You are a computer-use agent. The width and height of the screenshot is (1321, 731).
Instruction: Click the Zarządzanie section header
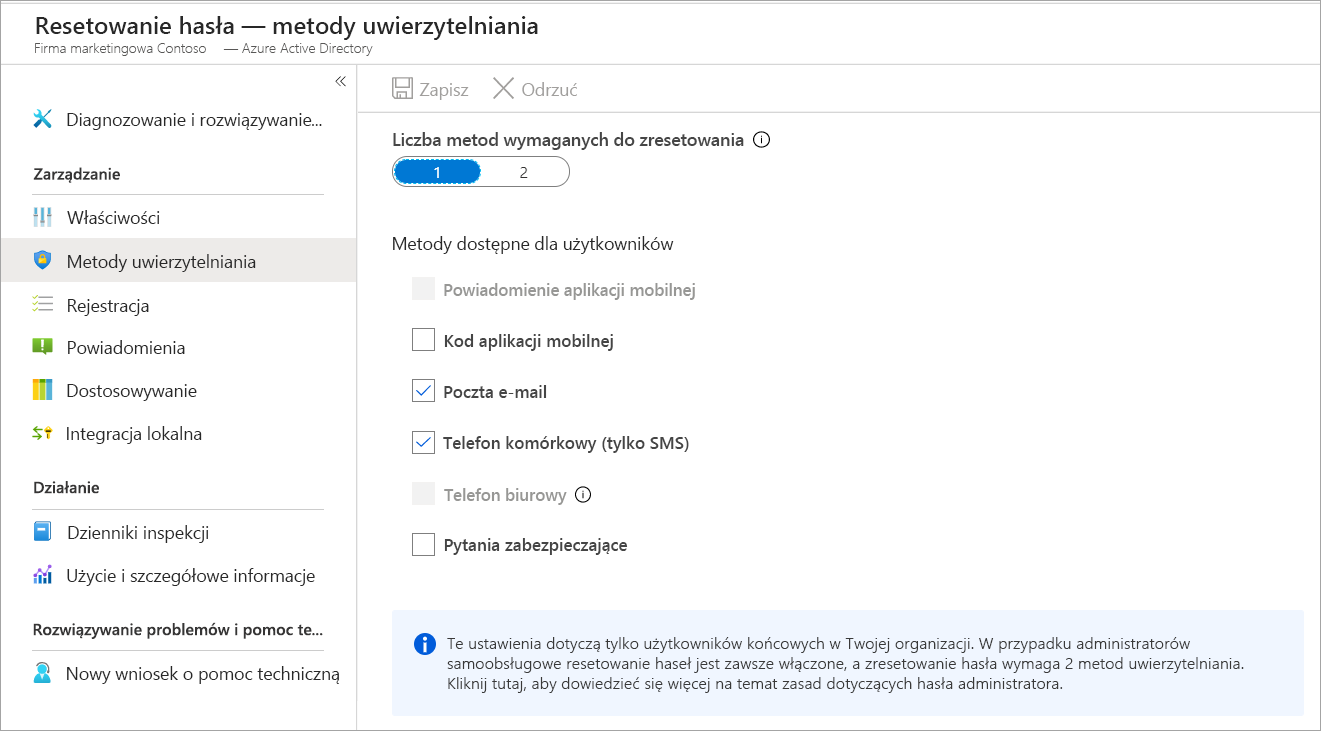pyautogui.click(x=77, y=174)
